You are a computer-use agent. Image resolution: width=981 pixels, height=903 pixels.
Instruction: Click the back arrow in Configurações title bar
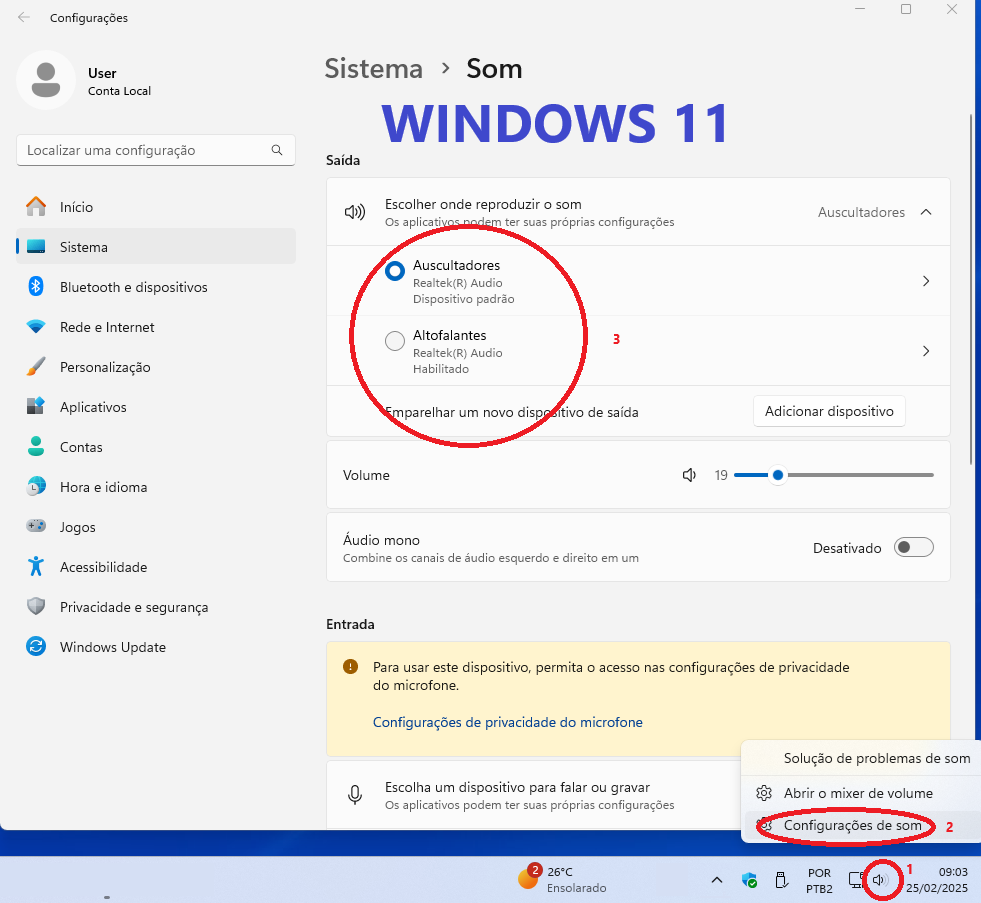coord(24,17)
